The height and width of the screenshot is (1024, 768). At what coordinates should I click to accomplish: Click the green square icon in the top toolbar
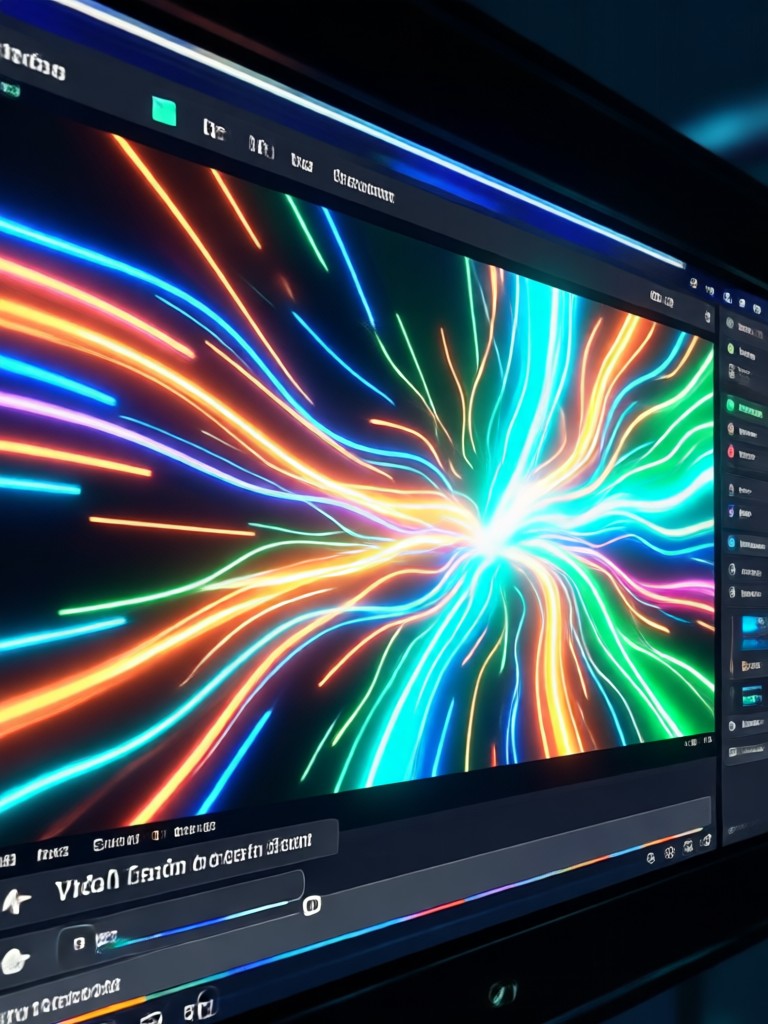pyautogui.click(x=164, y=111)
